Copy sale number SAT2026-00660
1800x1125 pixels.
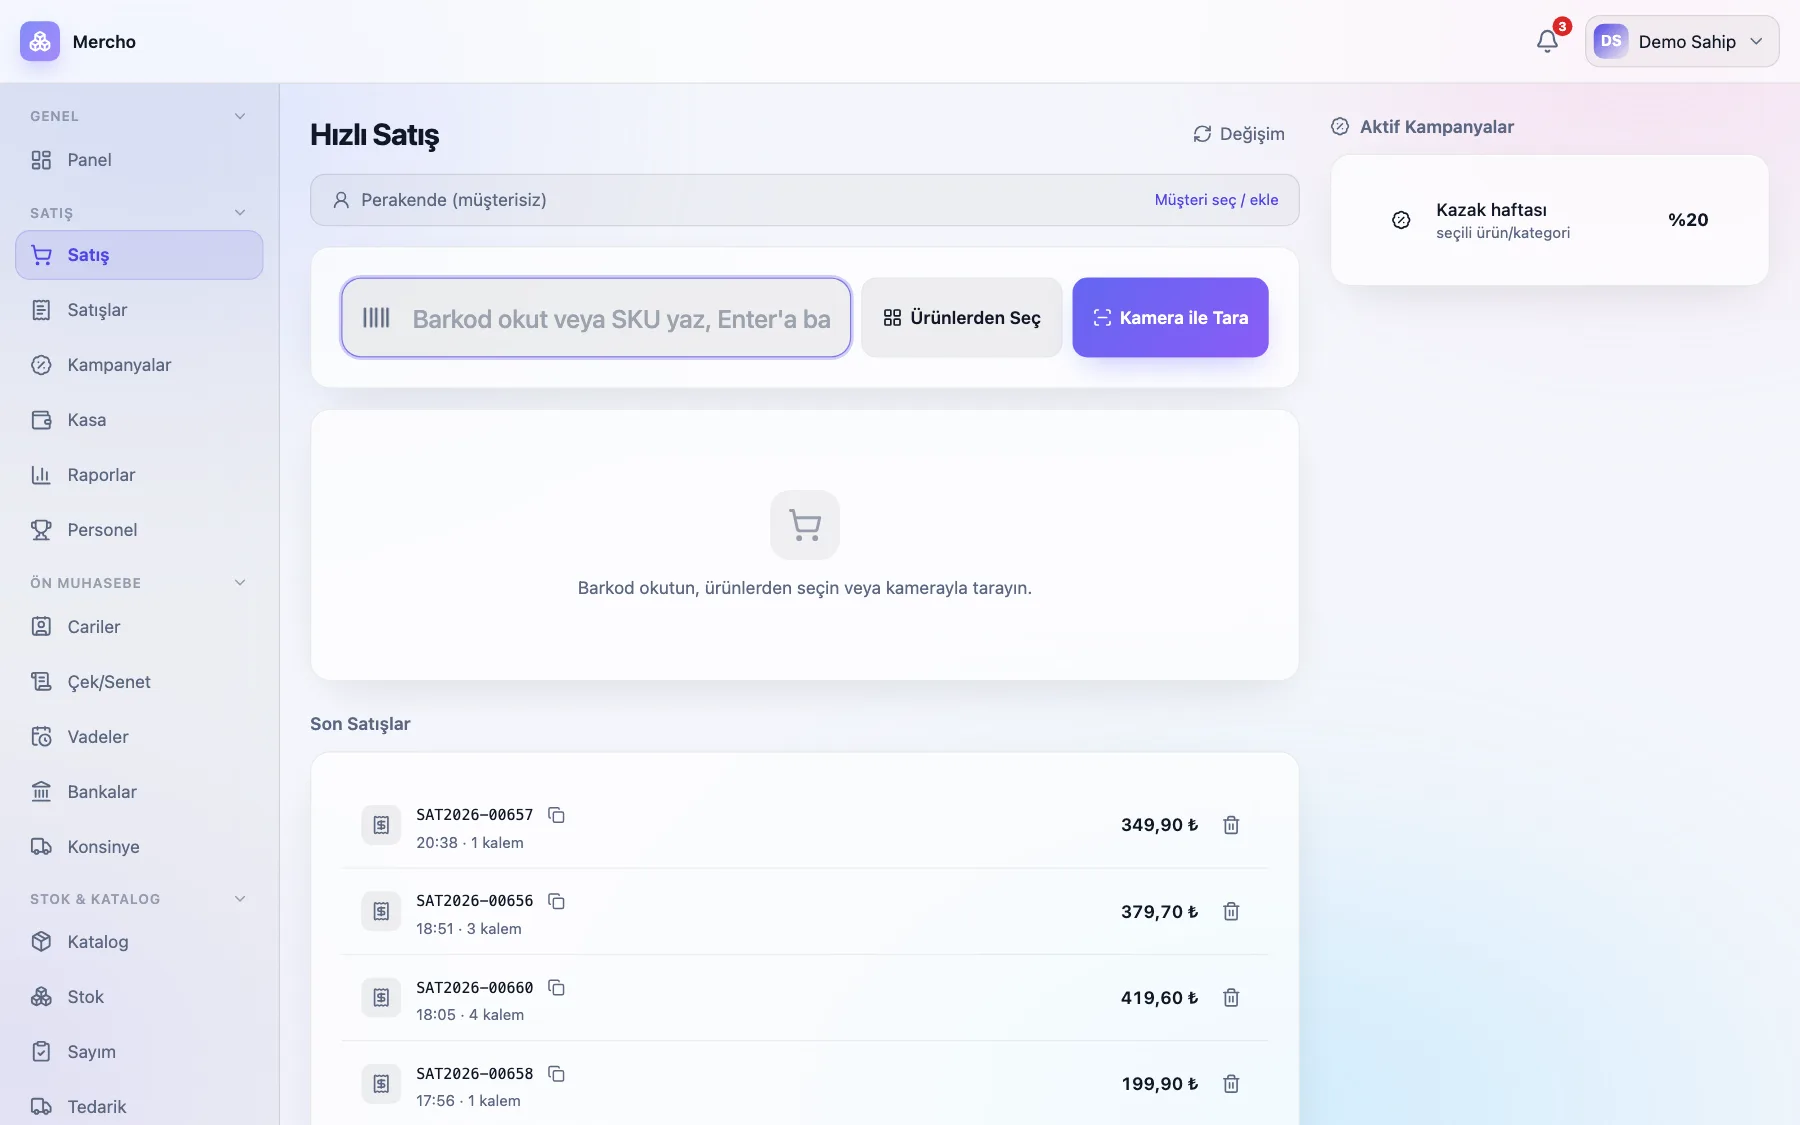coord(557,988)
